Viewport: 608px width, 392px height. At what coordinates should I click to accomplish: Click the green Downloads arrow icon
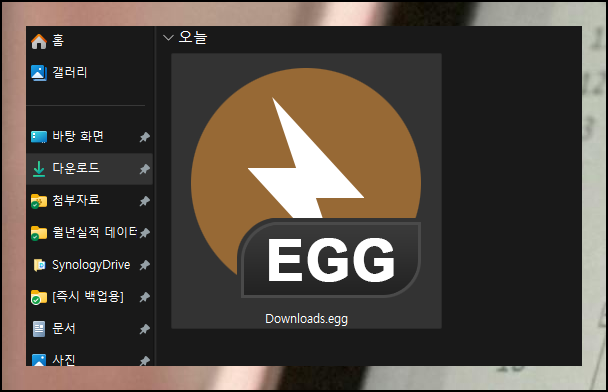click(x=39, y=169)
